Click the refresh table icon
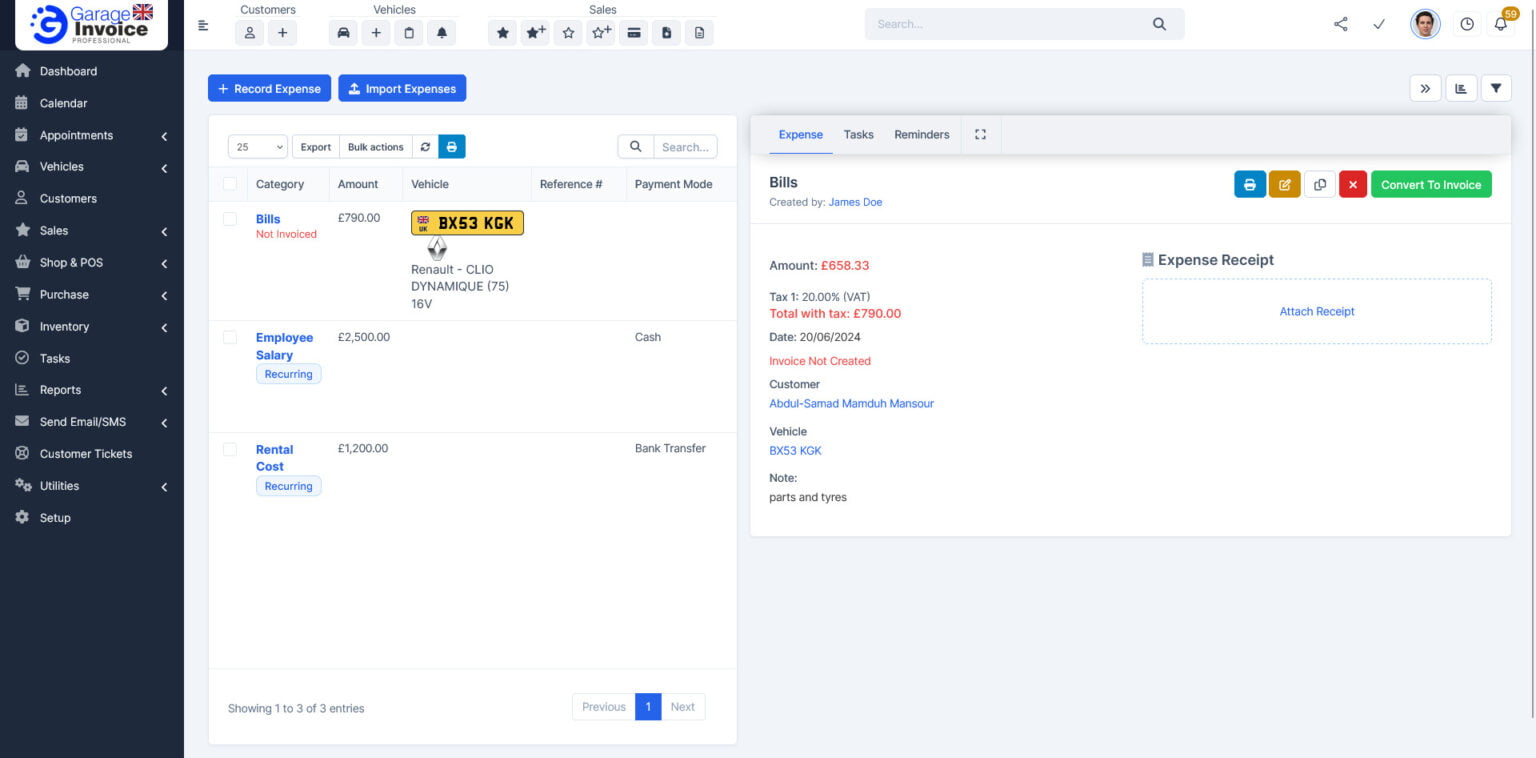 point(425,147)
